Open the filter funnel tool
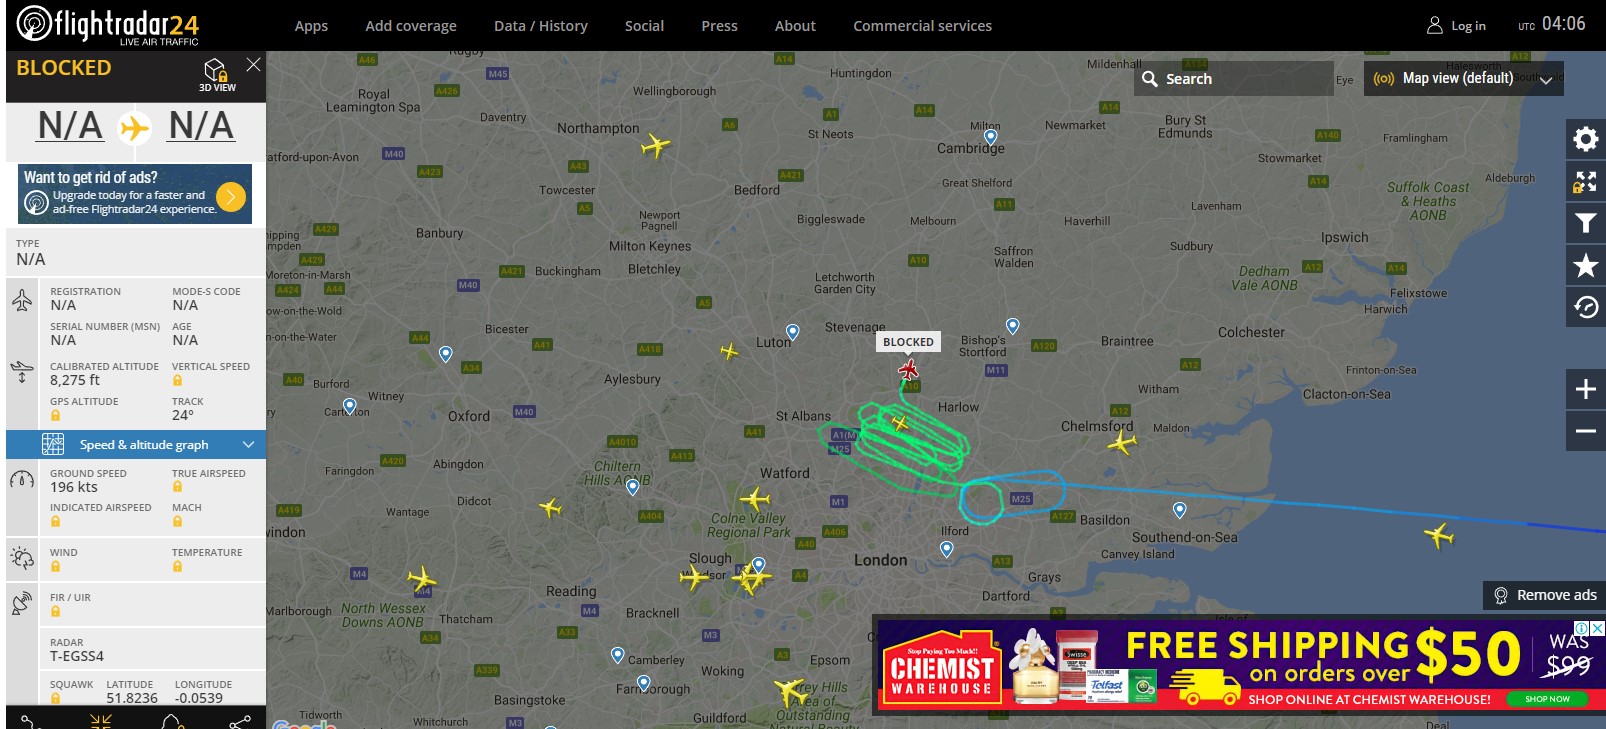Screen dimensions: 1606x729 pyautogui.click(x=1585, y=223)
